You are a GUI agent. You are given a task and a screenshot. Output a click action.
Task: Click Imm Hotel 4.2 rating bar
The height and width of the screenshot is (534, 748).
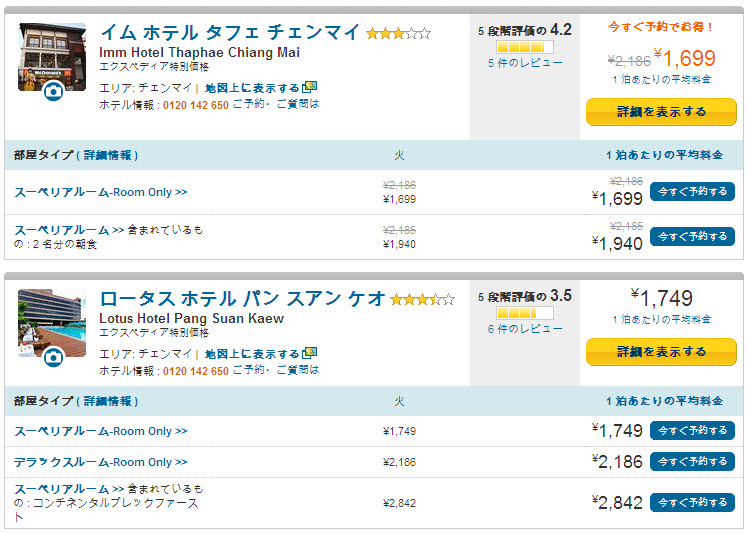point(525,47)
